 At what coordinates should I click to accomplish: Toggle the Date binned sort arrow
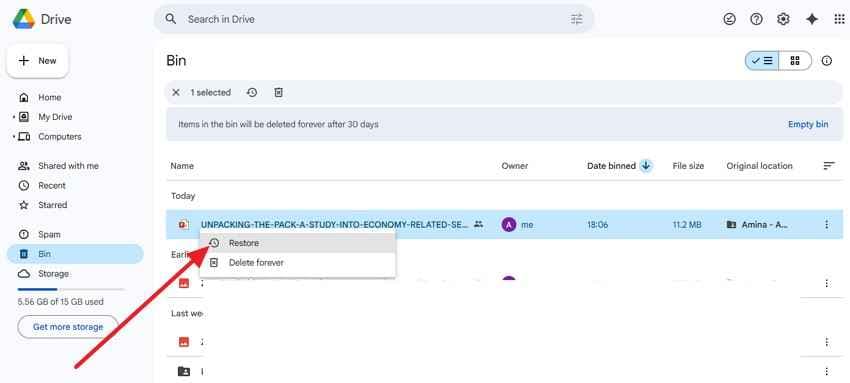(x=646, y=166)
